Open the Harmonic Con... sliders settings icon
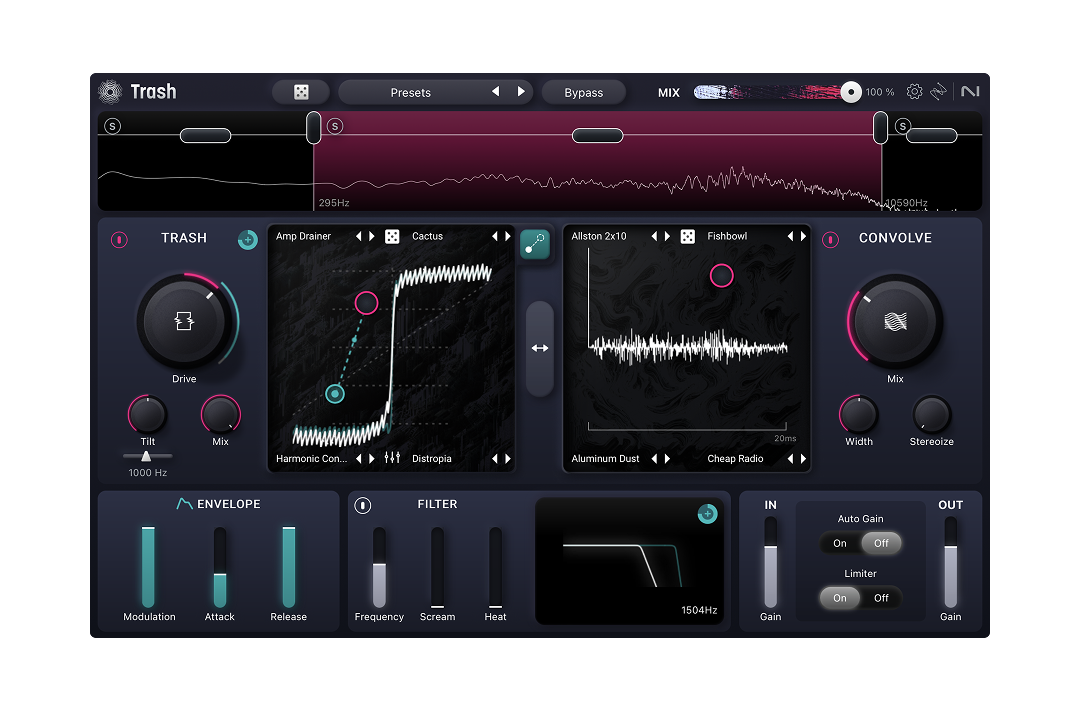This screenshot has height=710, width=1080. point(392,459)
